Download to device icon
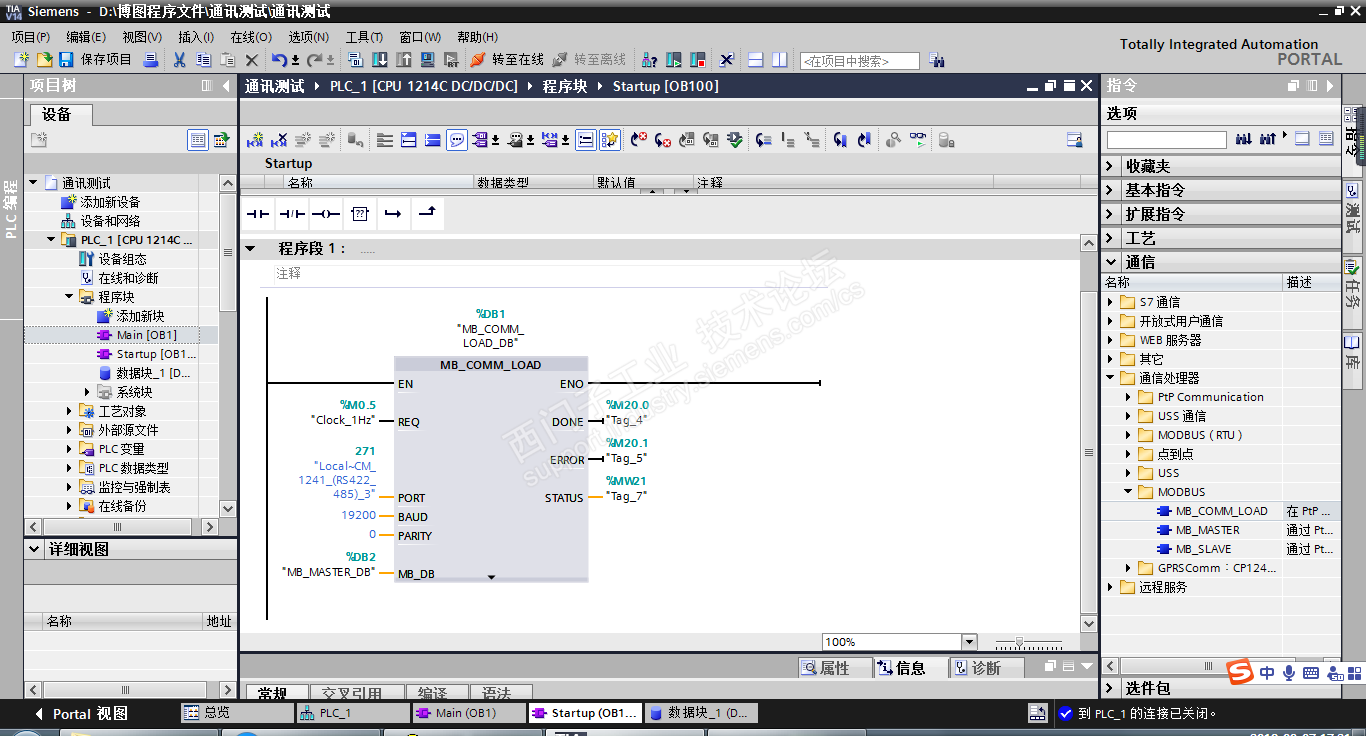The height and width of the screenshot is (736, 1366). pos(381,60)
